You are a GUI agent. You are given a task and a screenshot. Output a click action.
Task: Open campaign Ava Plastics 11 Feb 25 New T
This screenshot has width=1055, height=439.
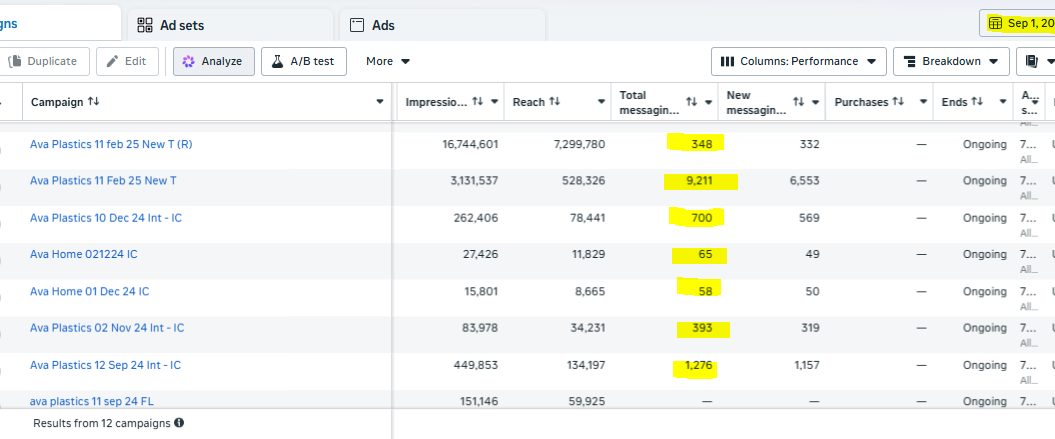(x=104, y=180)
